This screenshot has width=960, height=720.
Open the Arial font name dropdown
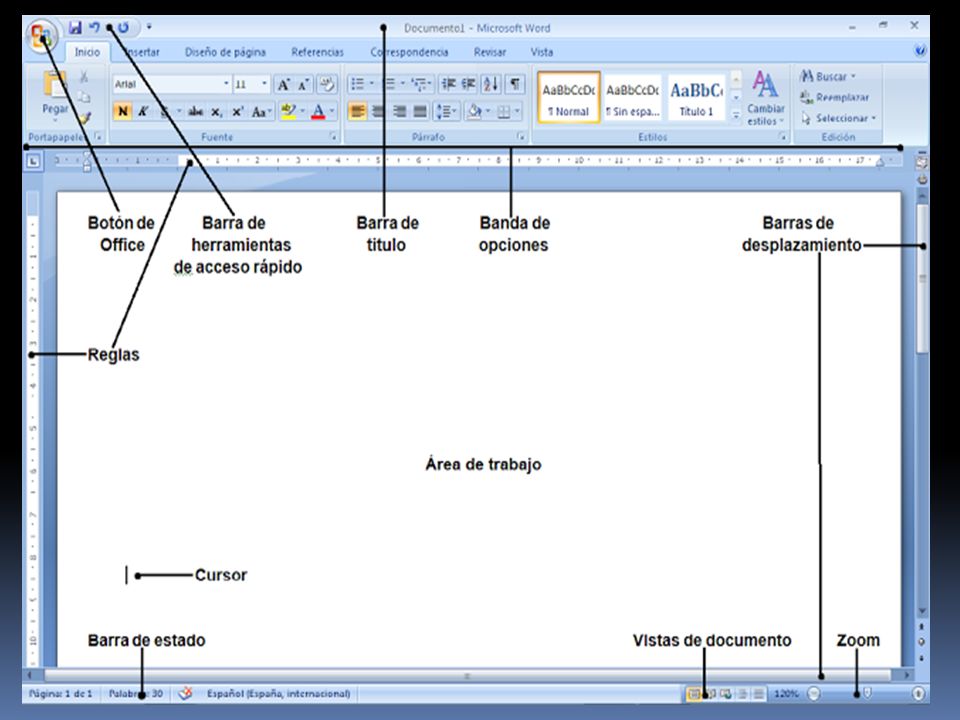click(x=225, y=84)
